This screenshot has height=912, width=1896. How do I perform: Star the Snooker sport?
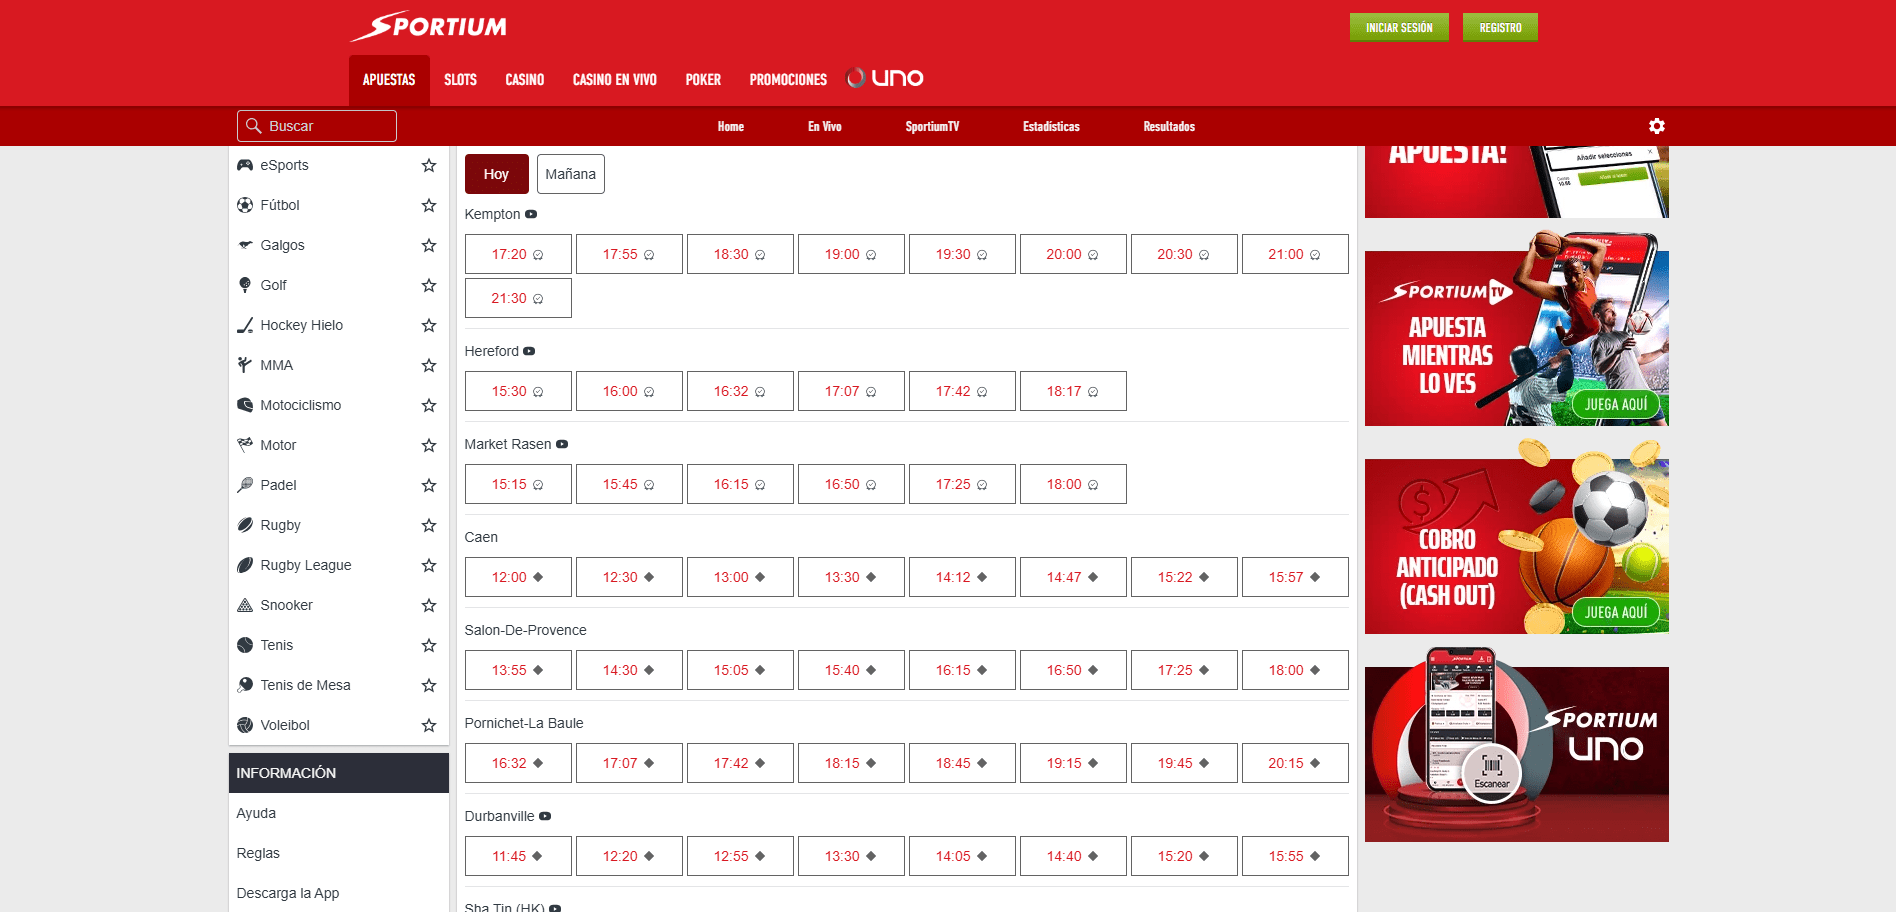pos(429,605)
